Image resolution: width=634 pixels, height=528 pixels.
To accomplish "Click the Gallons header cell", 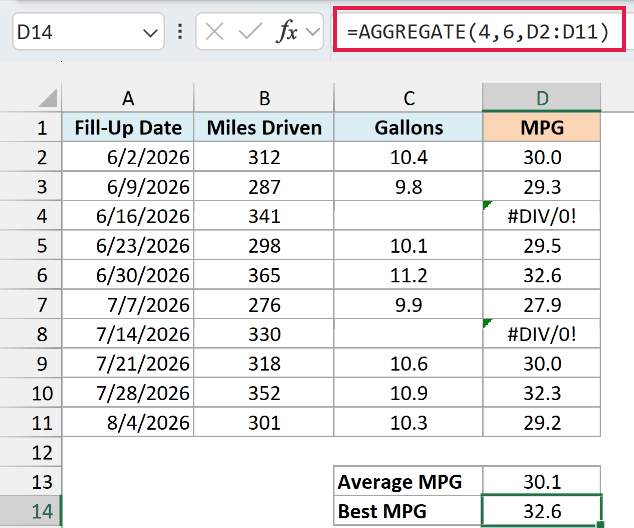I will (x=408, y=127).
